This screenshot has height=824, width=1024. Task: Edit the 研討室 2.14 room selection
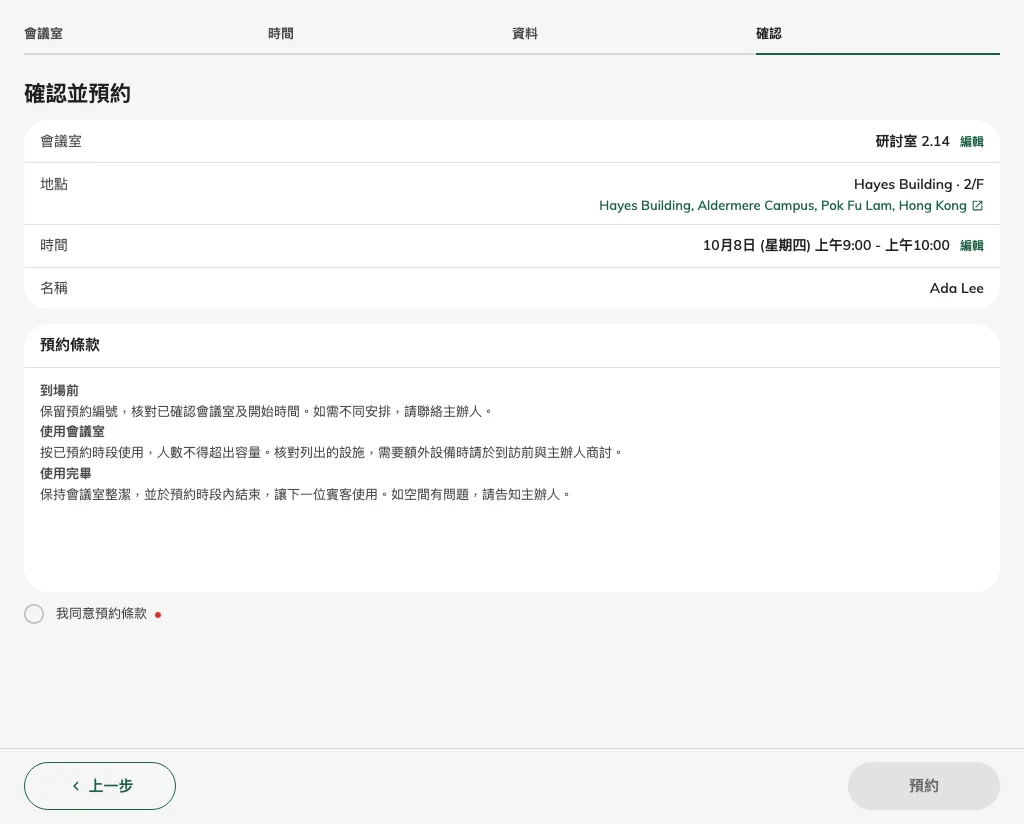(x=972, y=142)
